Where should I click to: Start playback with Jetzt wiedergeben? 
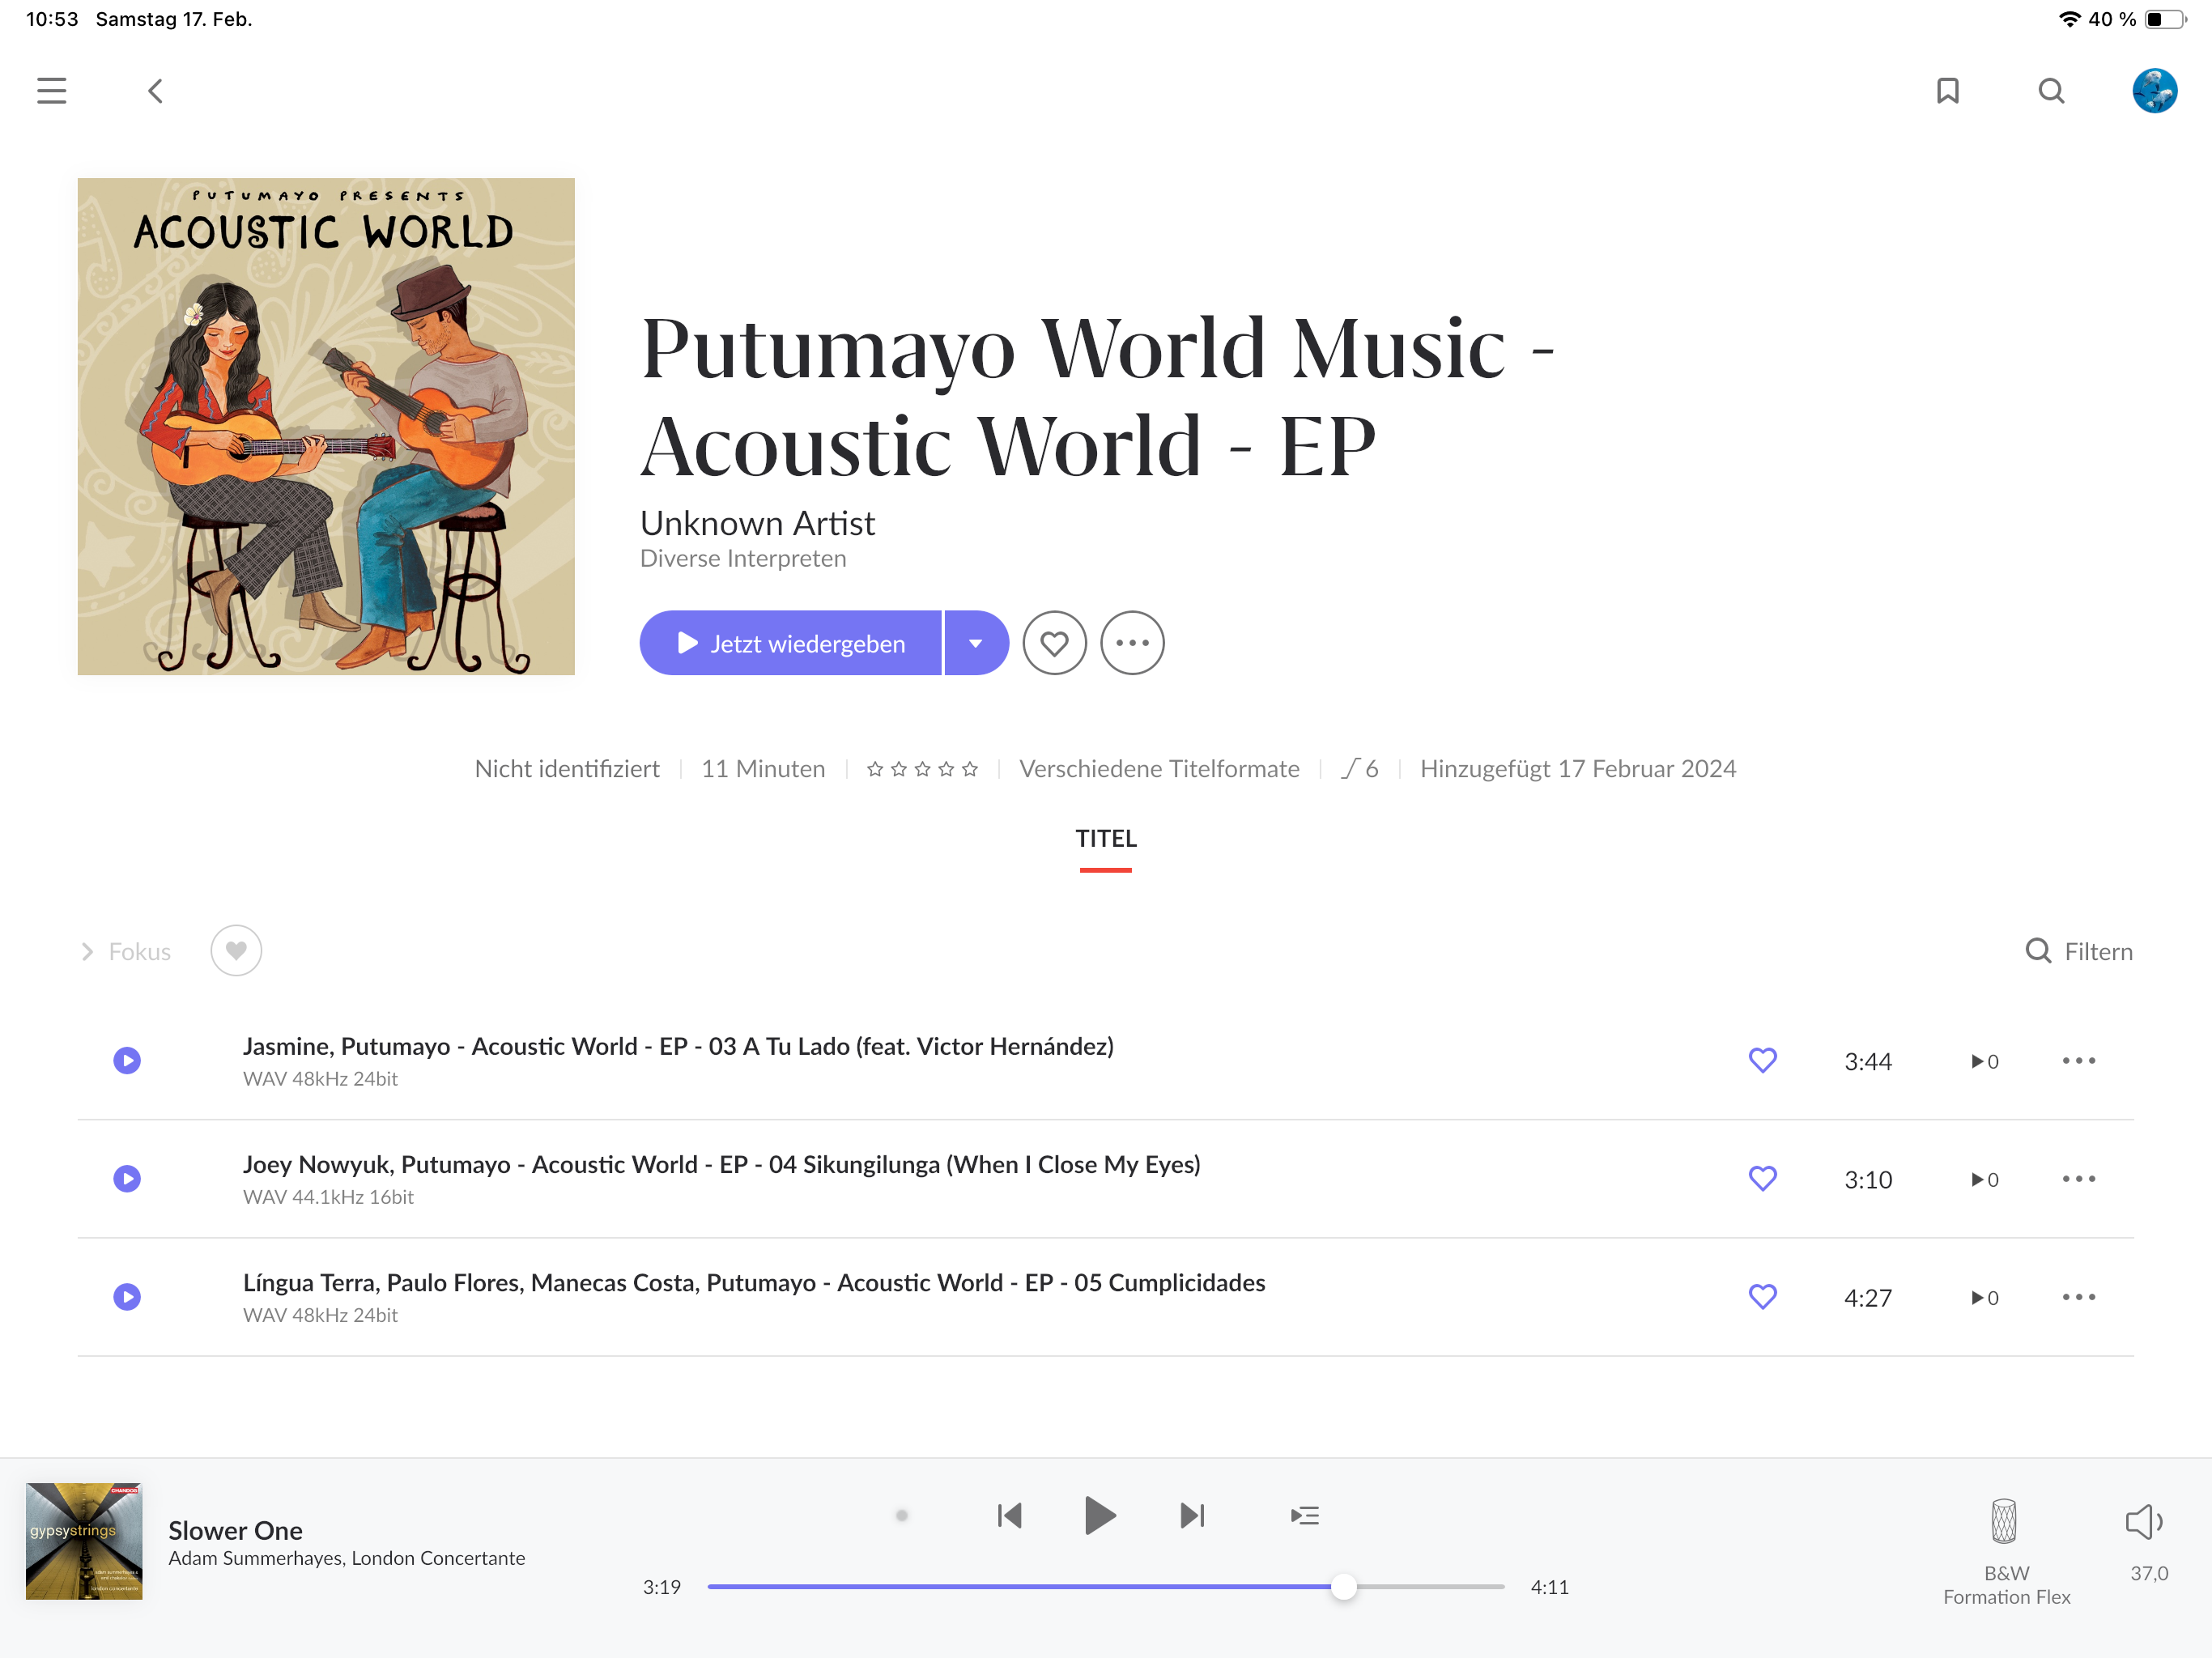click(x=790, y=643)
